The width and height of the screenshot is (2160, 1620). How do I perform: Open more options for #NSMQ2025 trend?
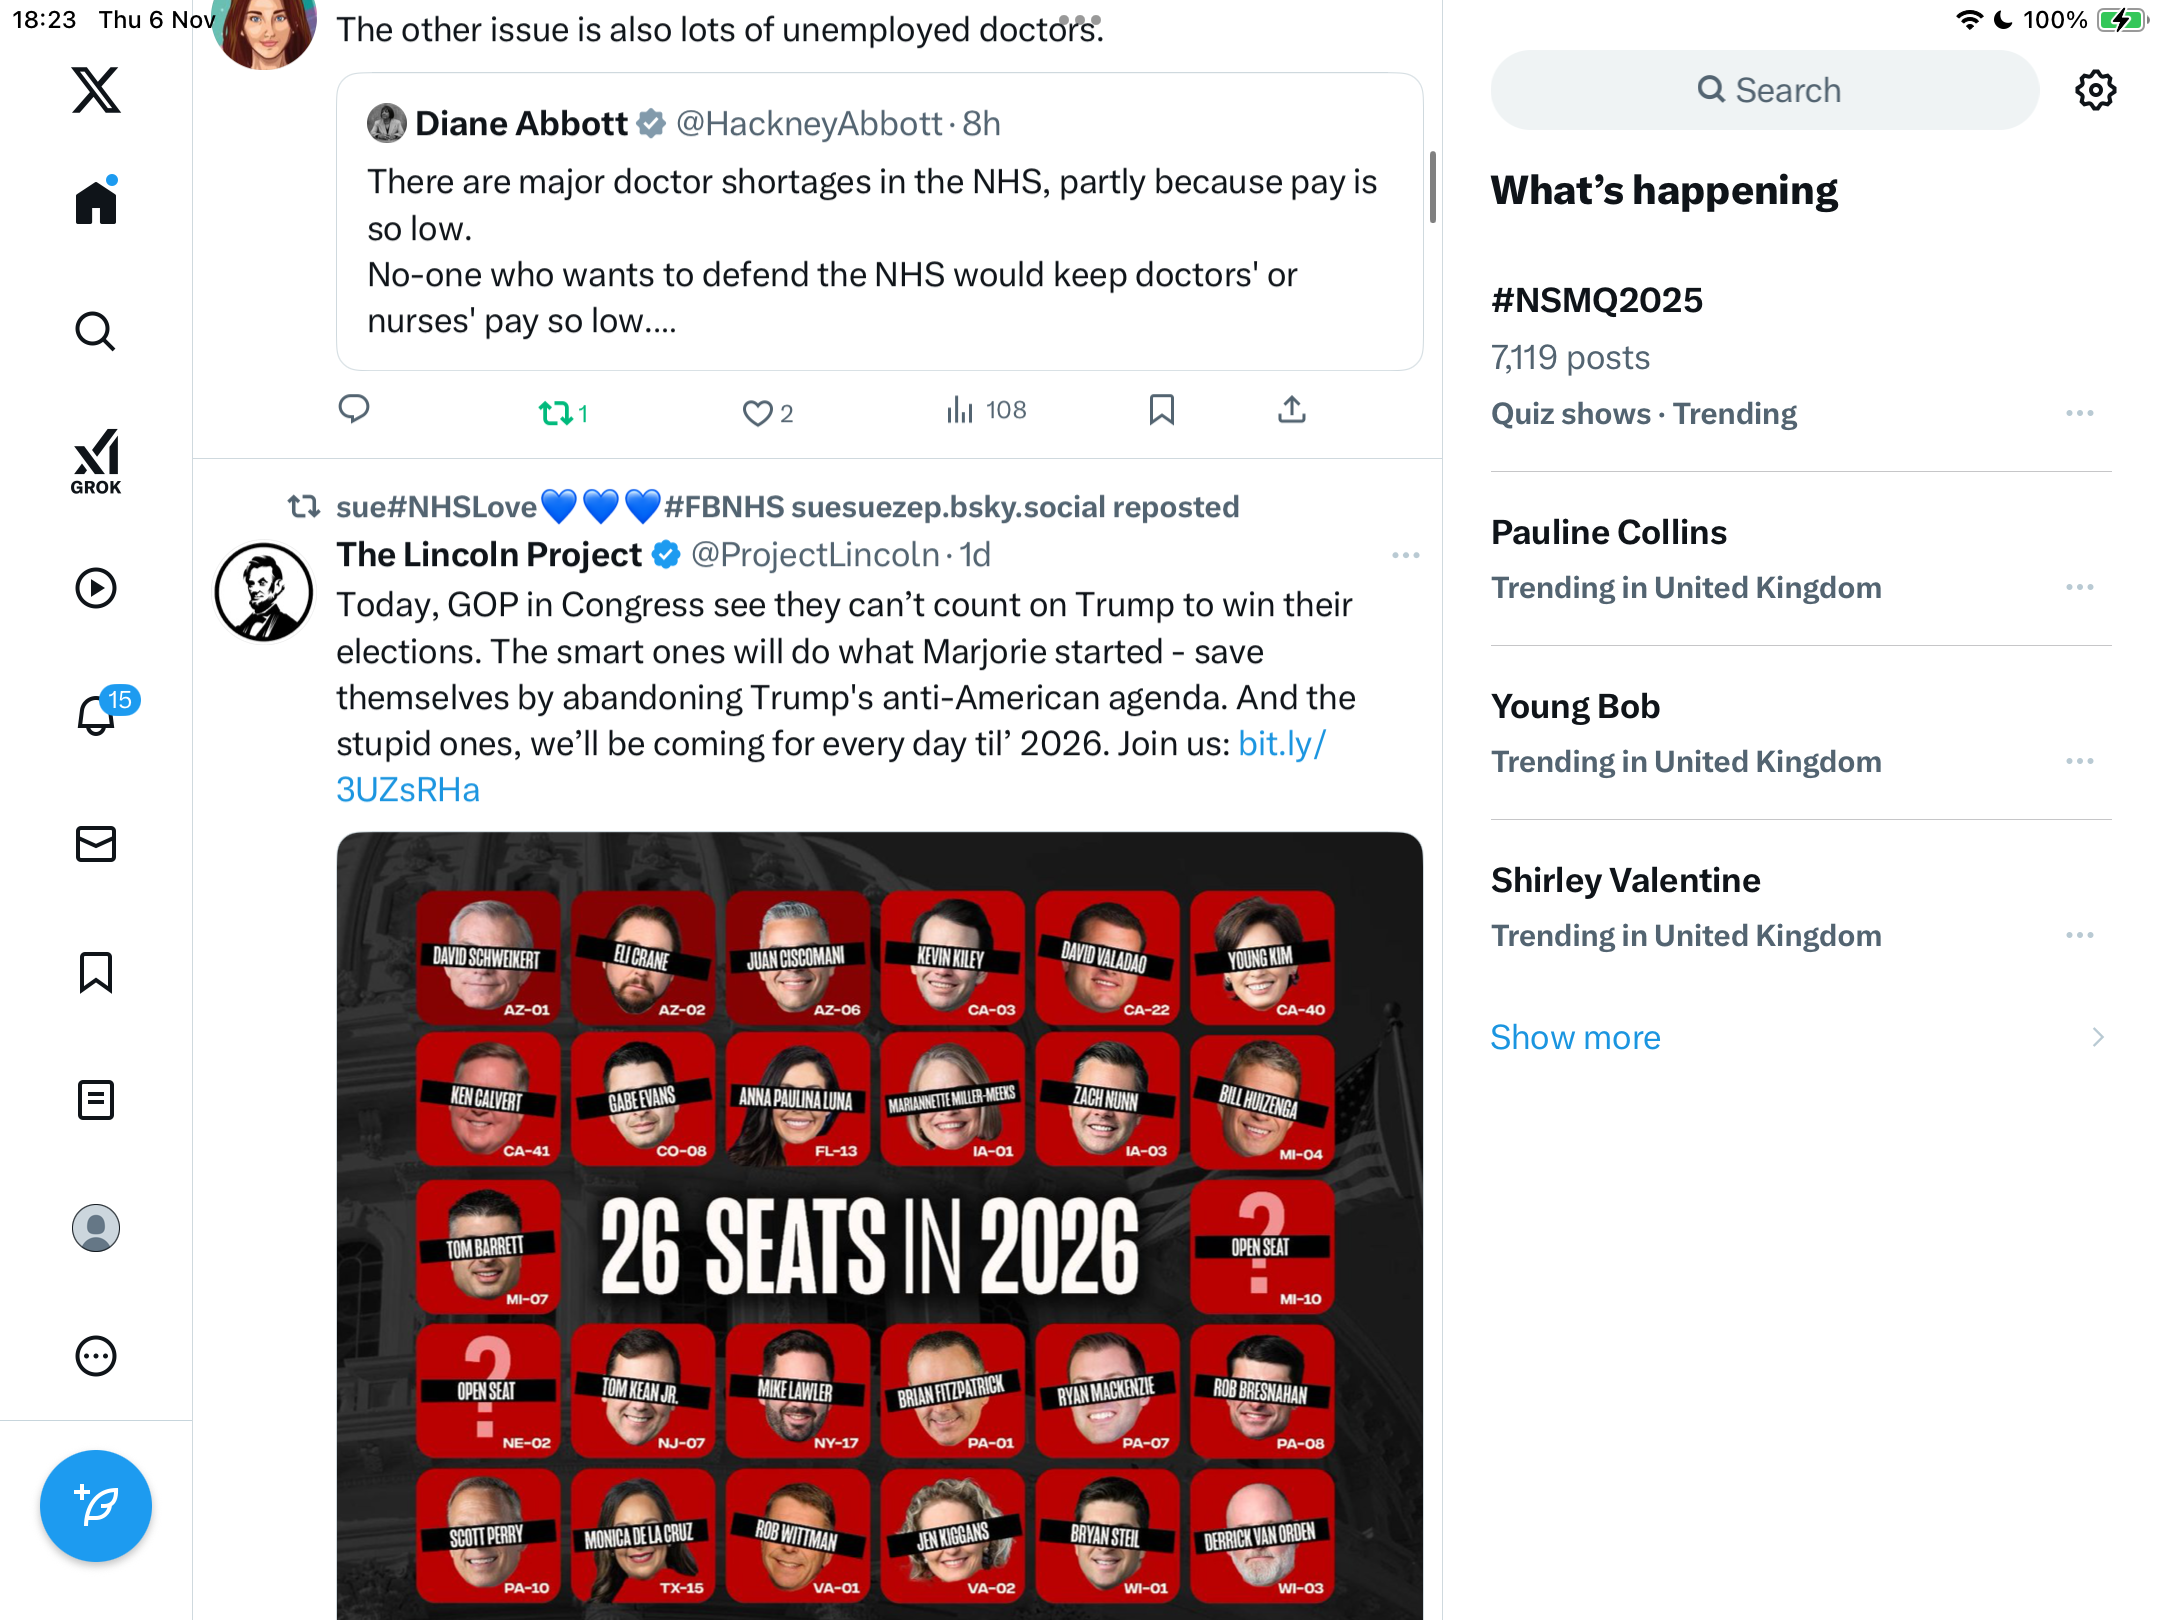click(2080, 413)
